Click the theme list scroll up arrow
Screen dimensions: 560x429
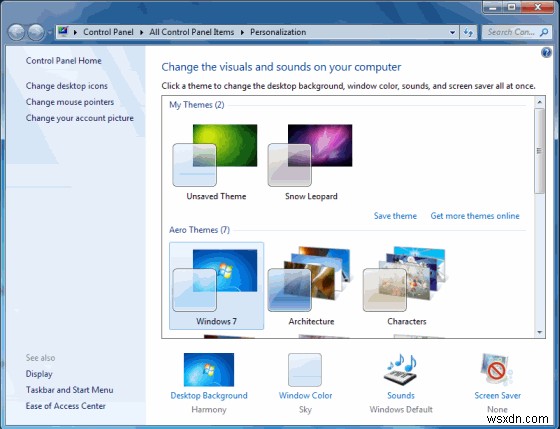coord(539,102)
